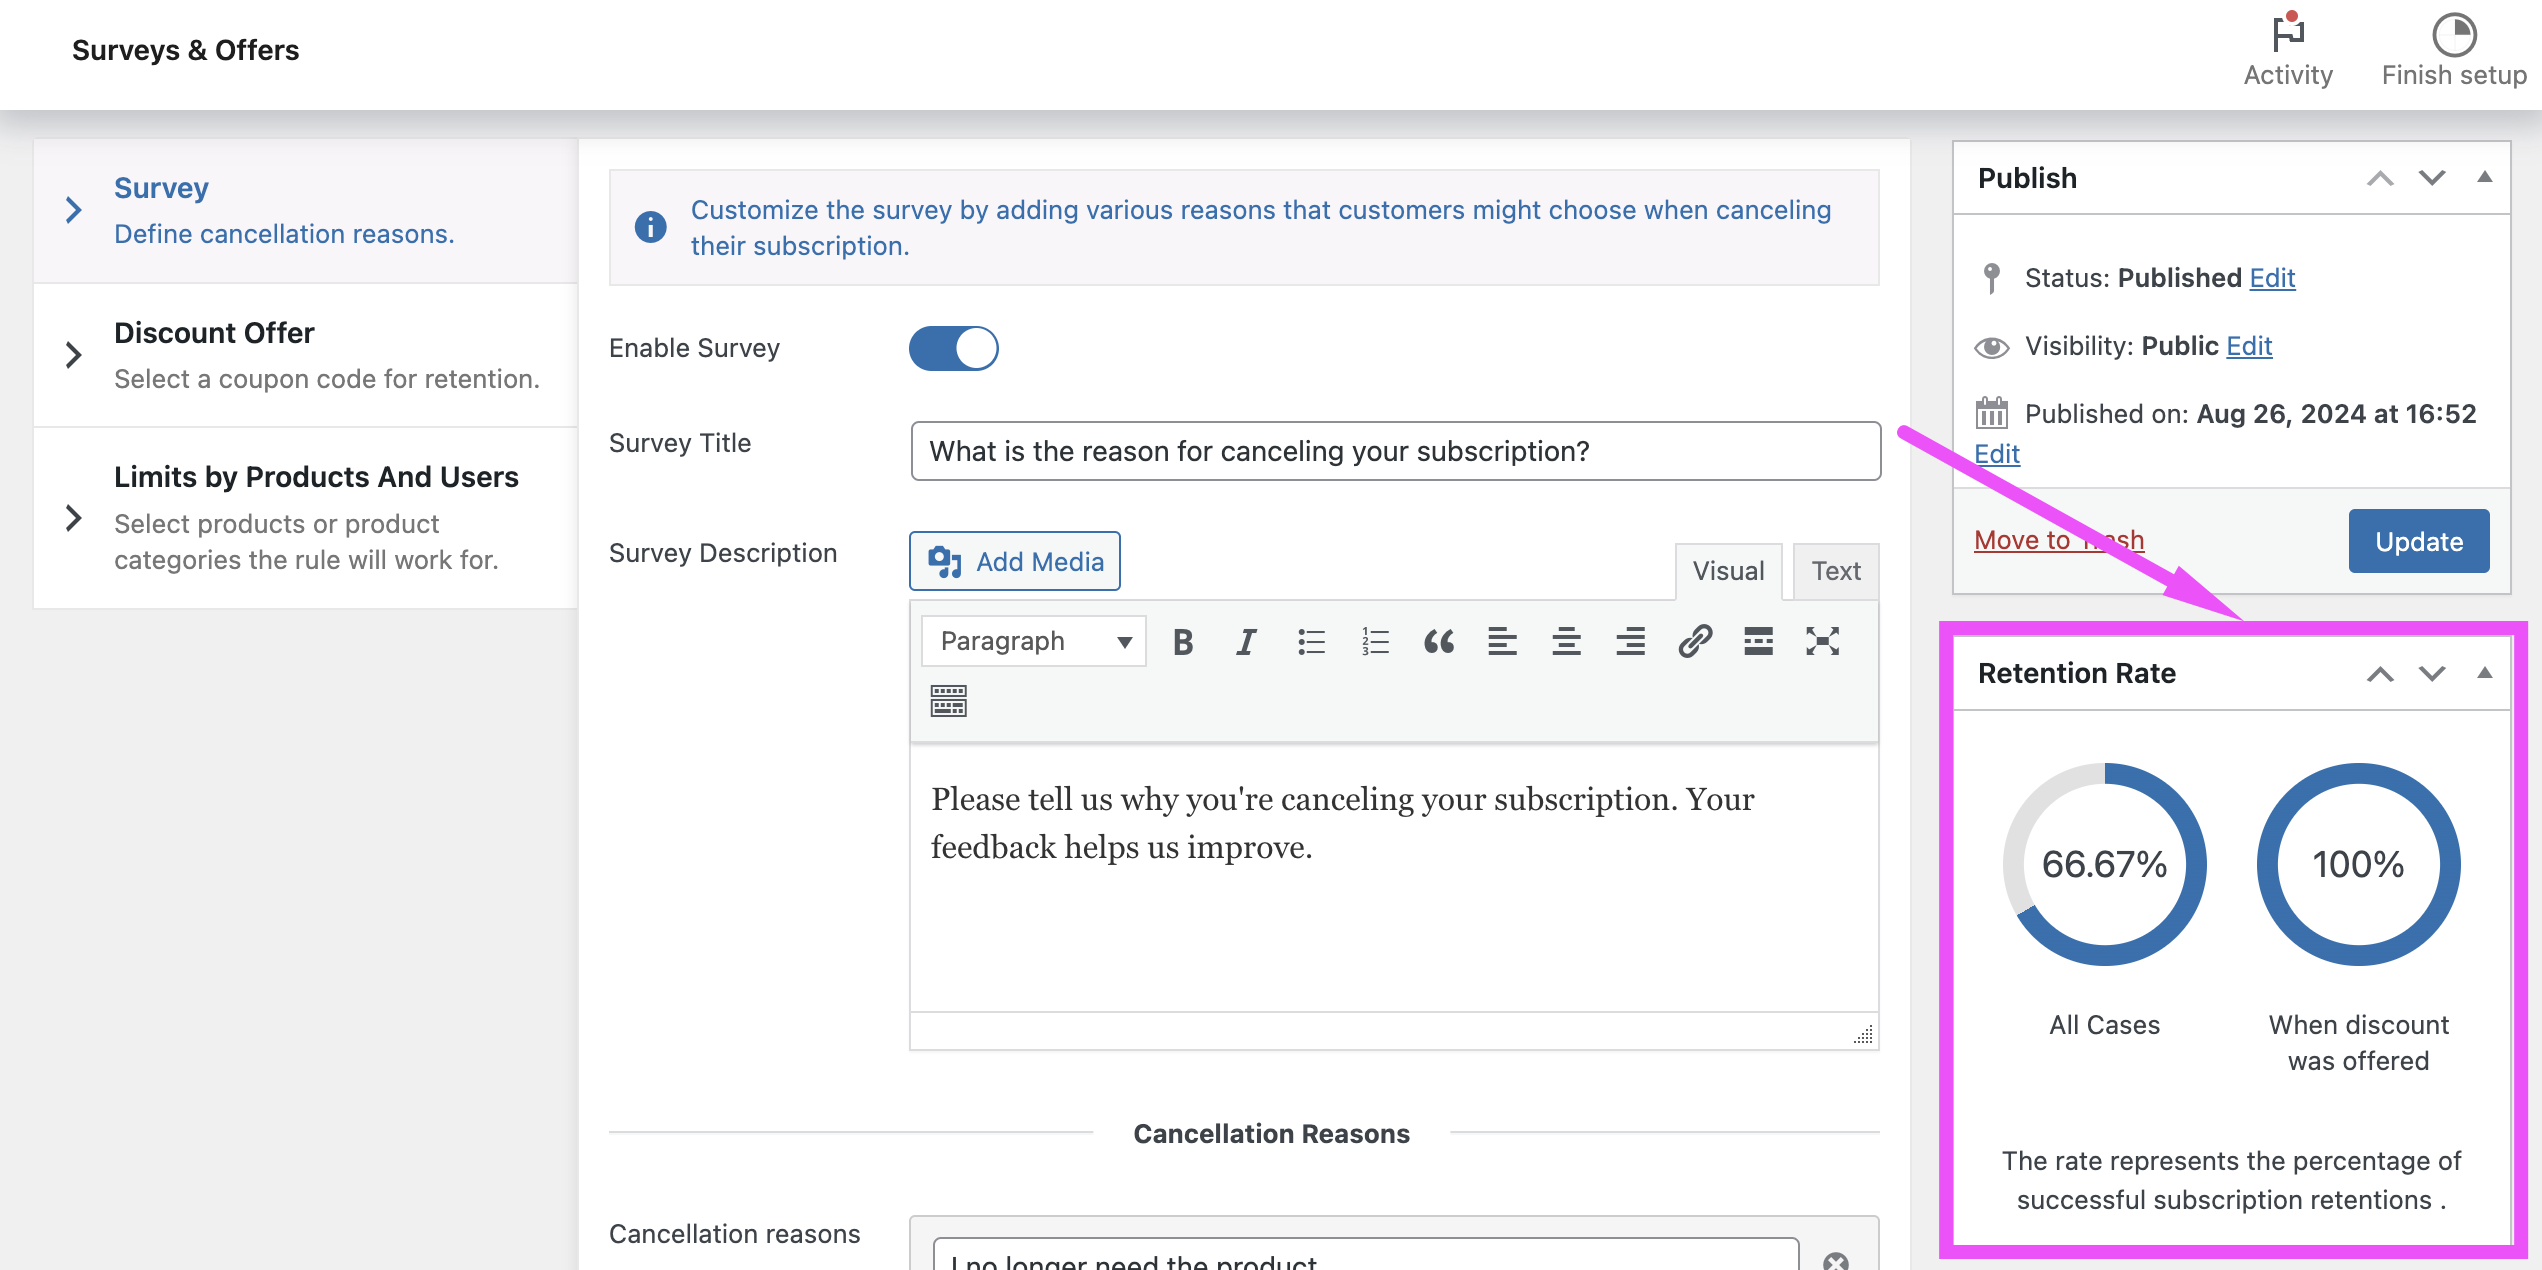Switch to the Visual editor tab
Viewport: 2542px width, 1270px height.
pyautogui.click(x=1728, y=571)
